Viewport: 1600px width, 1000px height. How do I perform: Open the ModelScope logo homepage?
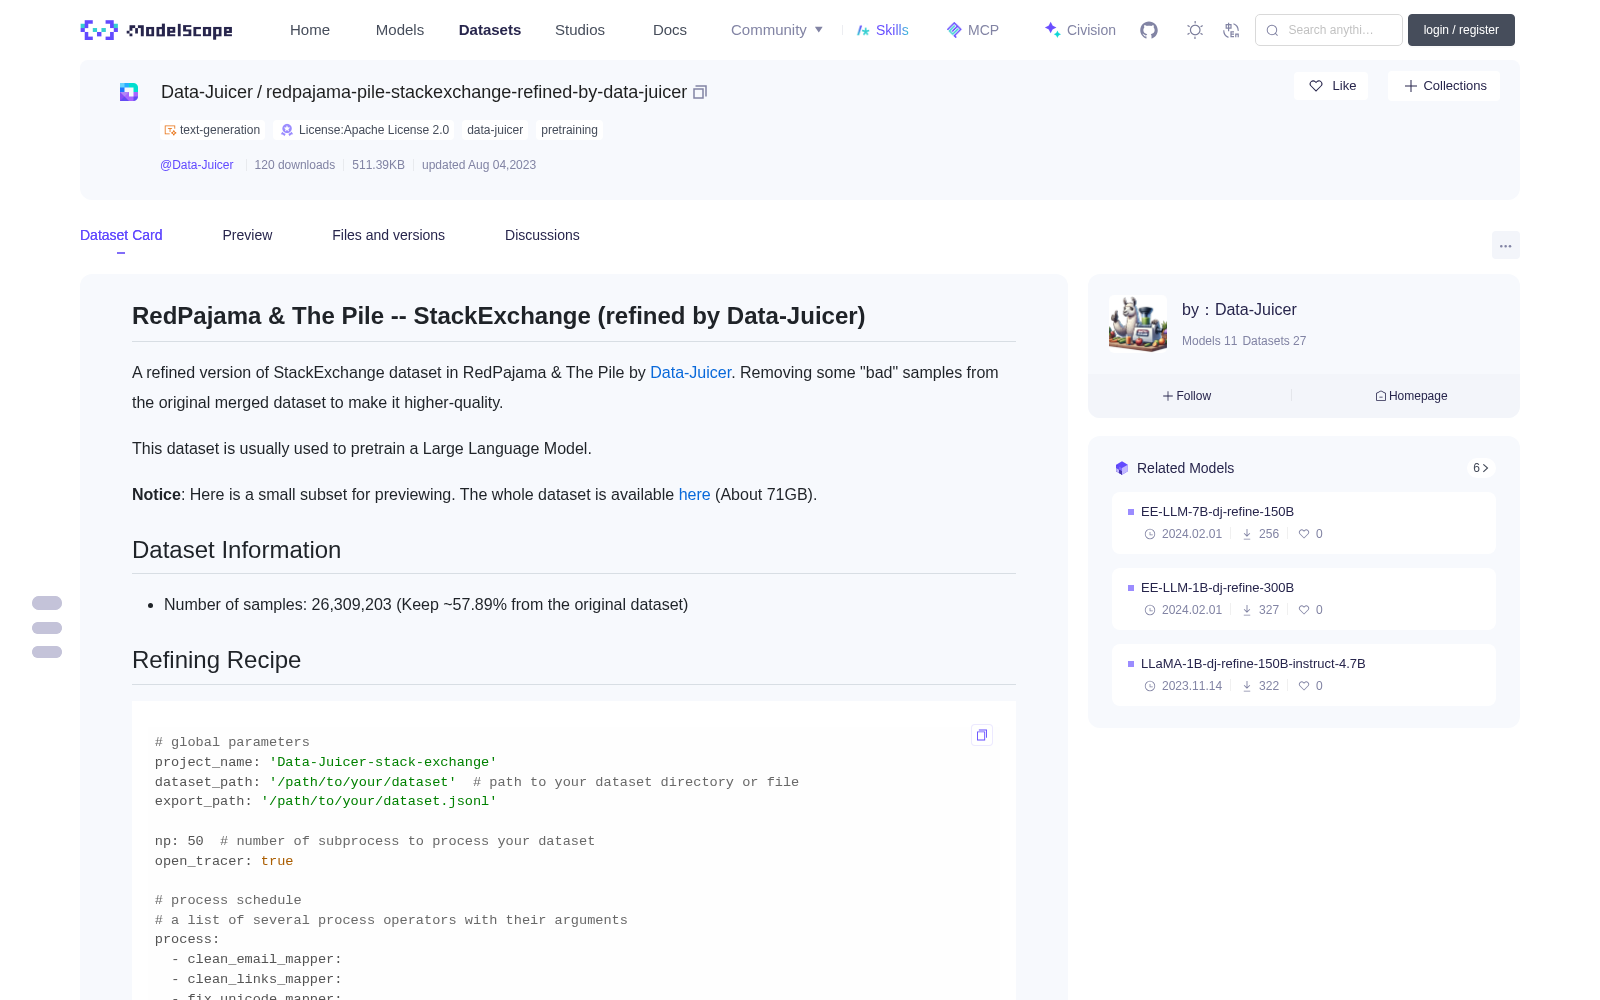[x=156, y=30]
